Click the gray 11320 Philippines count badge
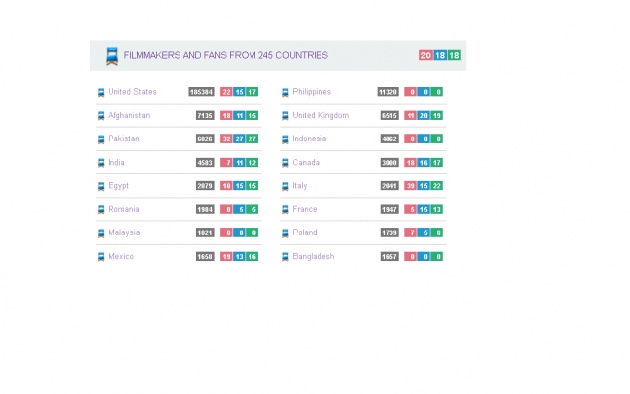Image resolution: width=630 pixels, height=394 pixels. coord(388,92)
